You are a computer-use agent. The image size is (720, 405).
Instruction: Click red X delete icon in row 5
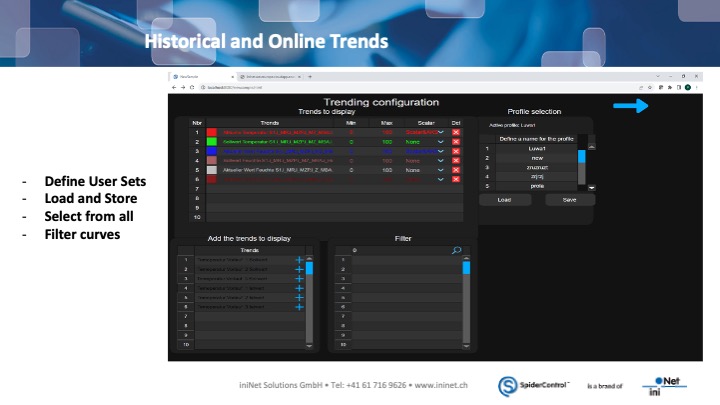click(x=456, y=170)
